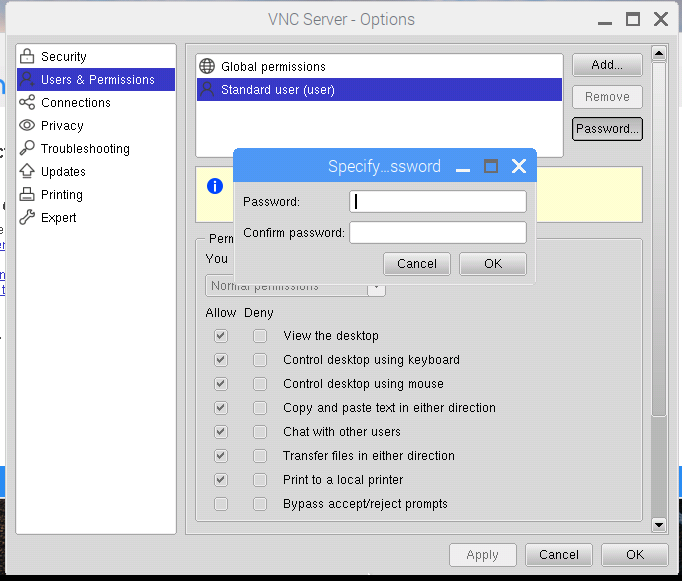Click the Security lock icon in sidebar
This screenshot has height=581, width=682.
coord(27,57)
